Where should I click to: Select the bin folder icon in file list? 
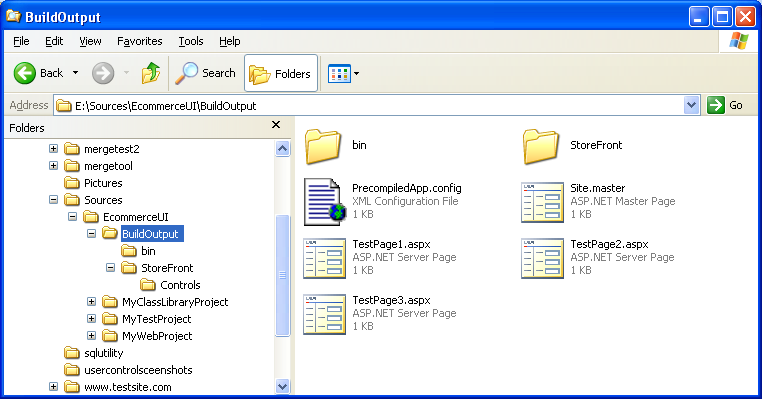[323, 146]
